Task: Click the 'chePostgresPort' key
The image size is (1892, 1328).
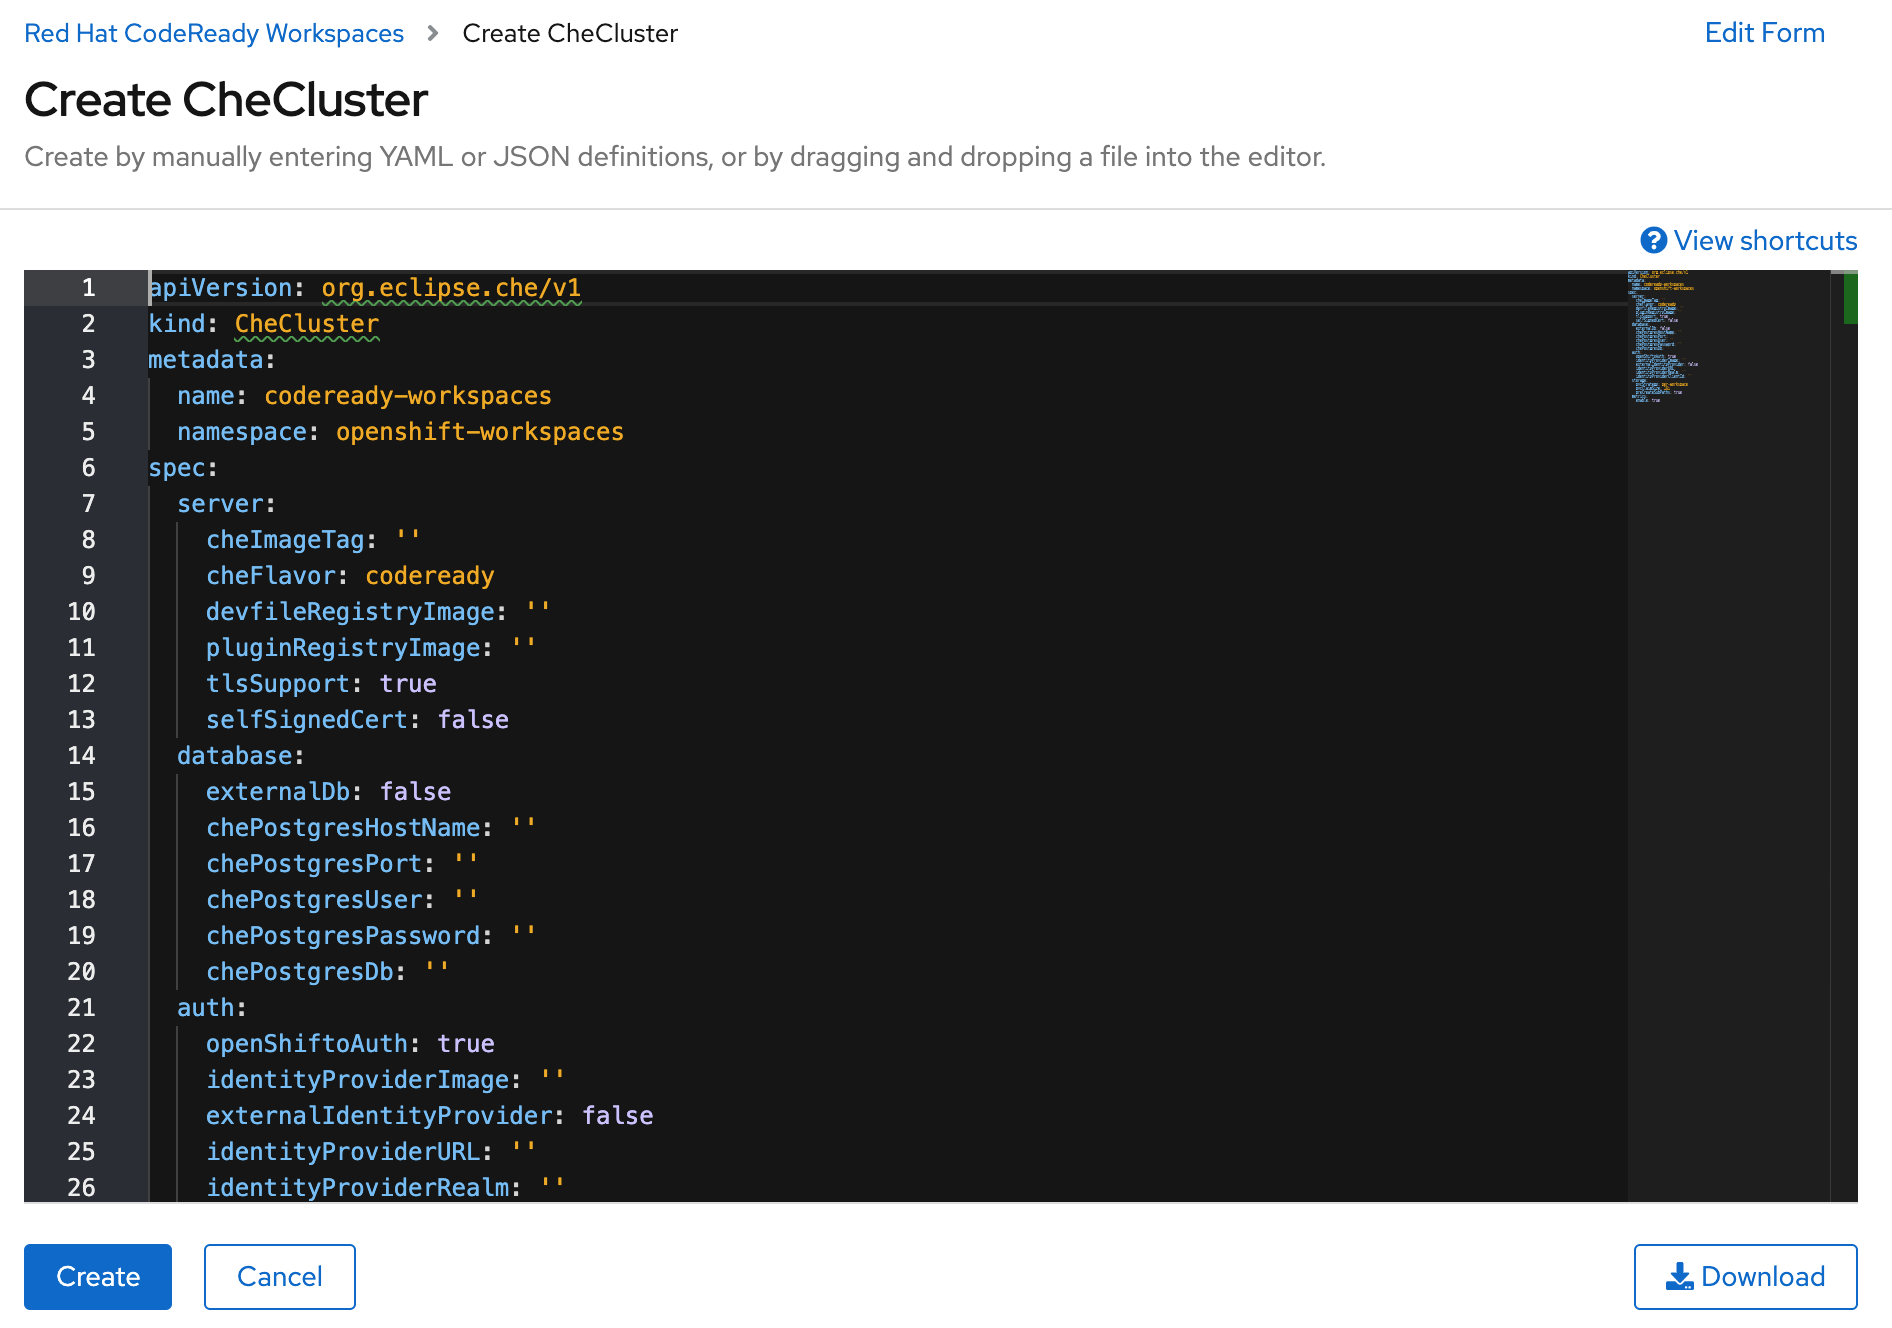Action: point(314,864)
